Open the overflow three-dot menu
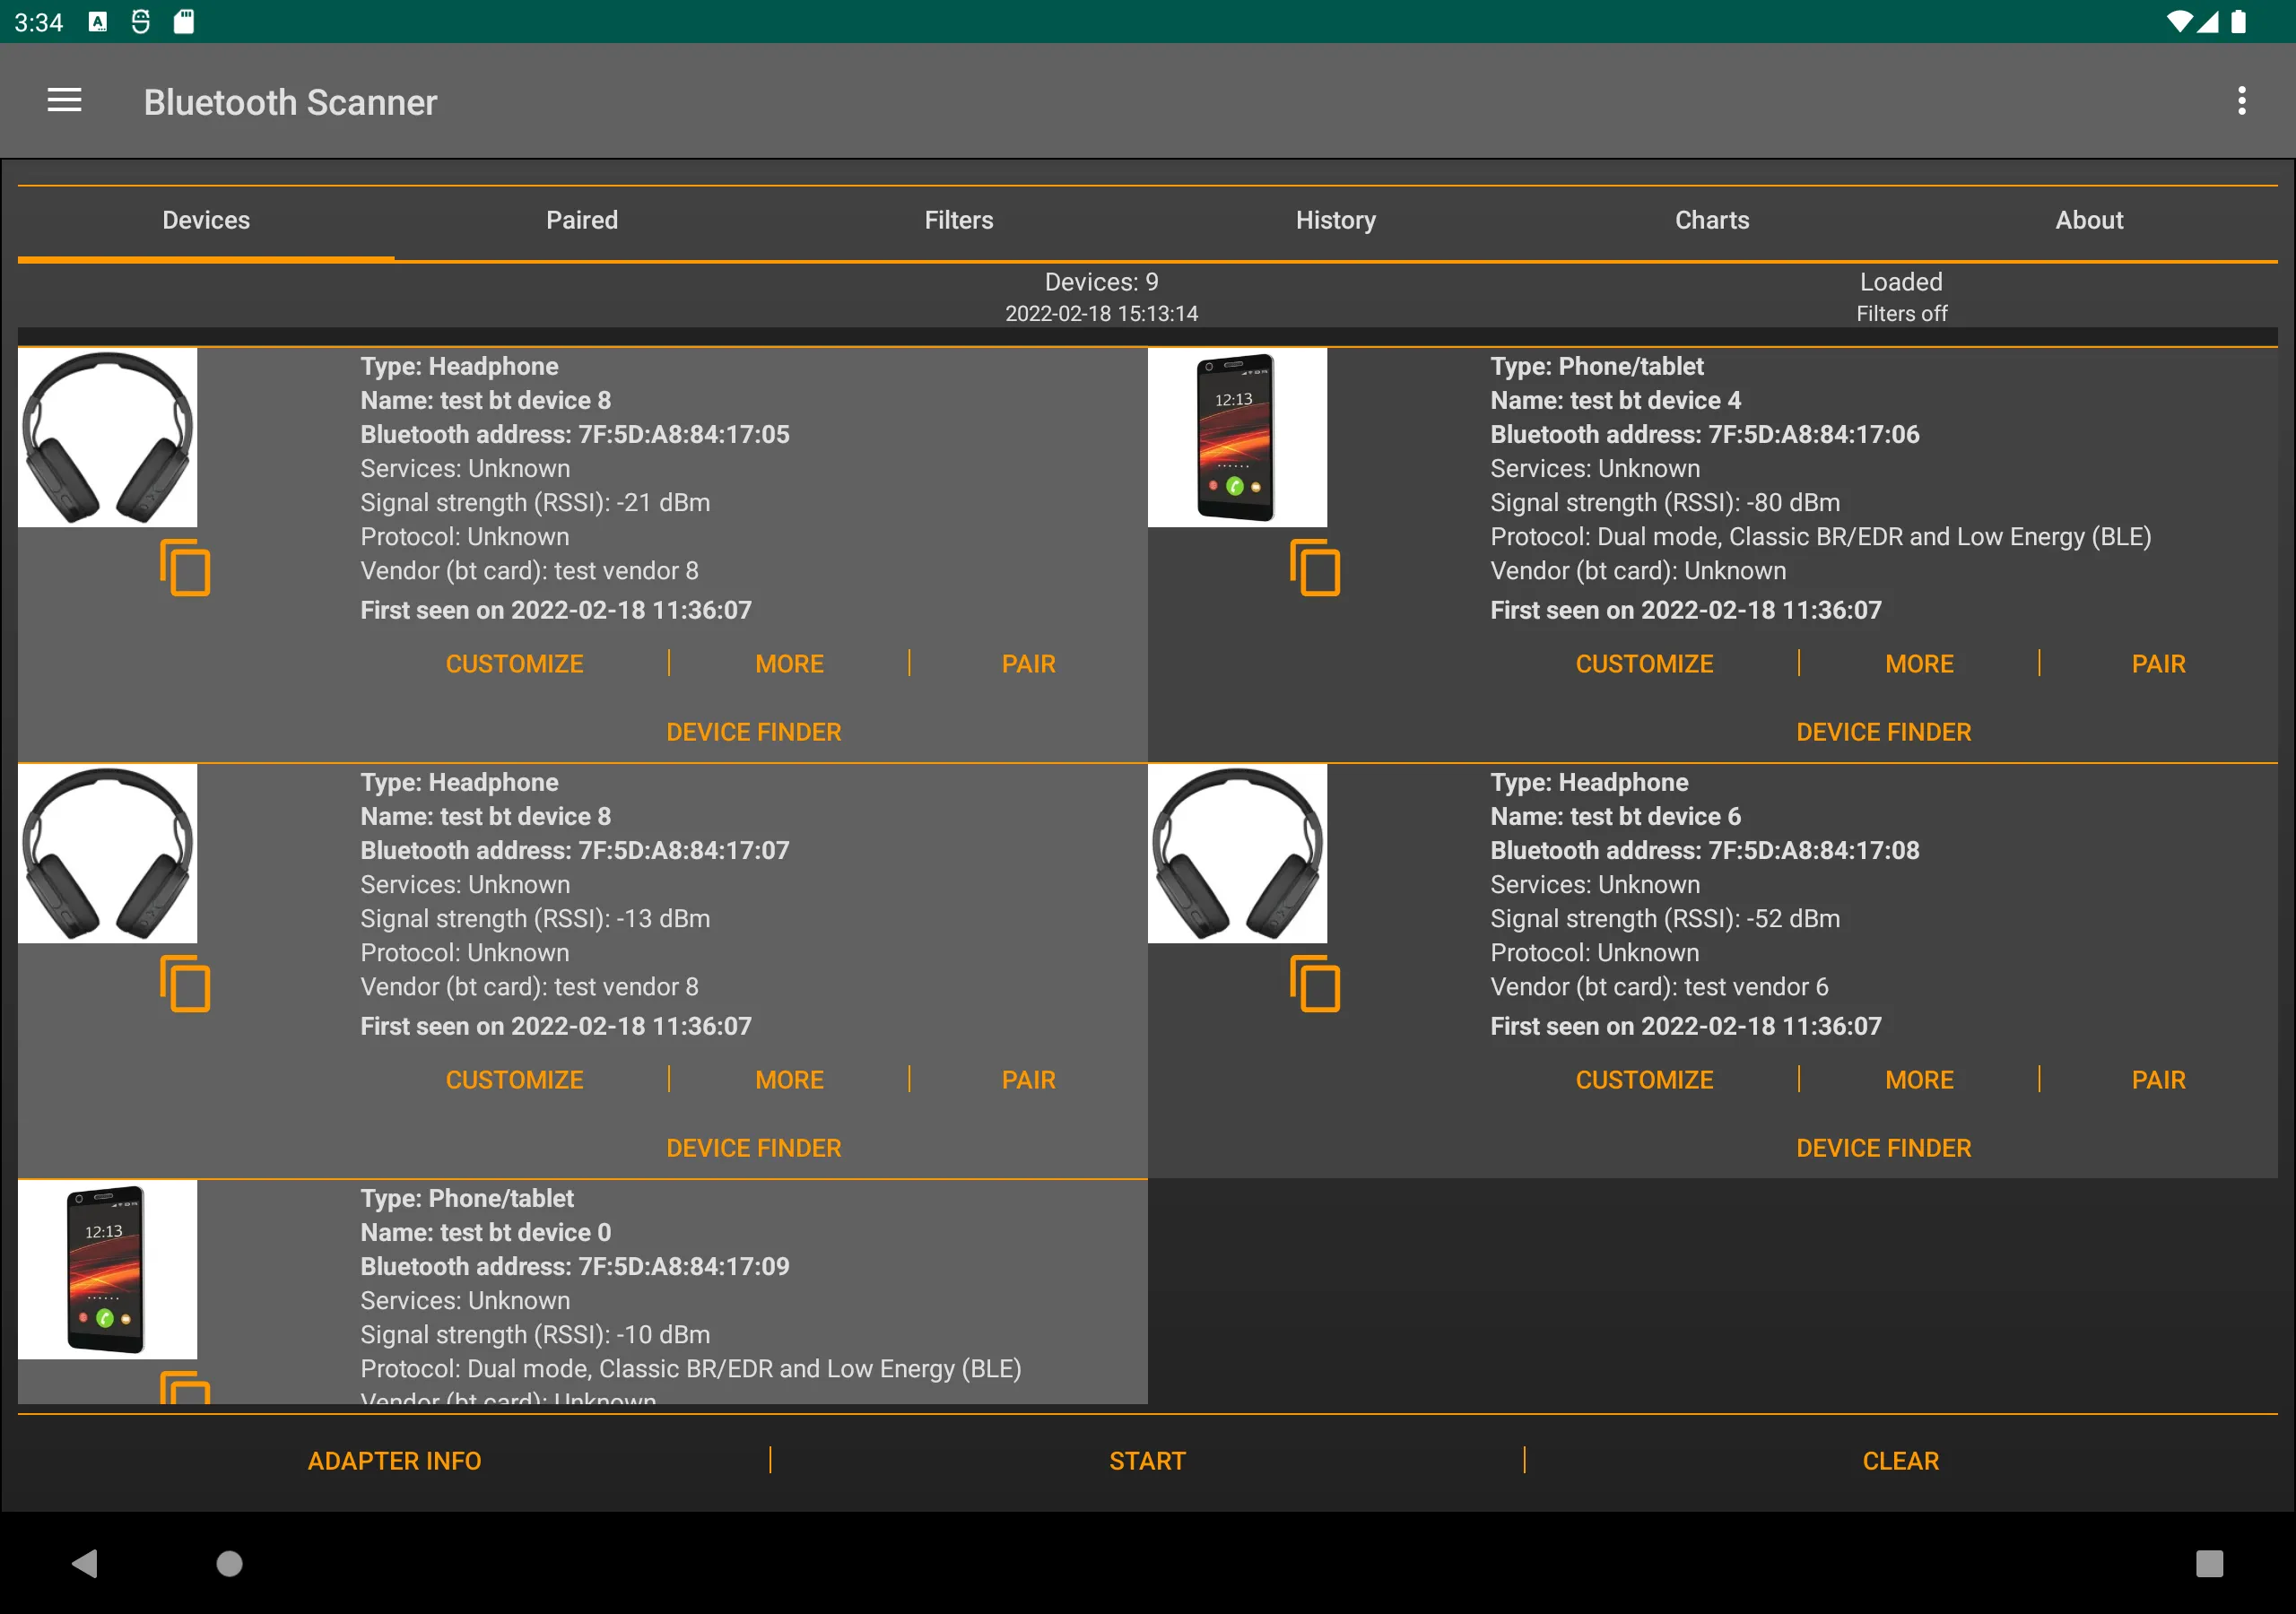2296x1614 pixels. click(2241, 100)
